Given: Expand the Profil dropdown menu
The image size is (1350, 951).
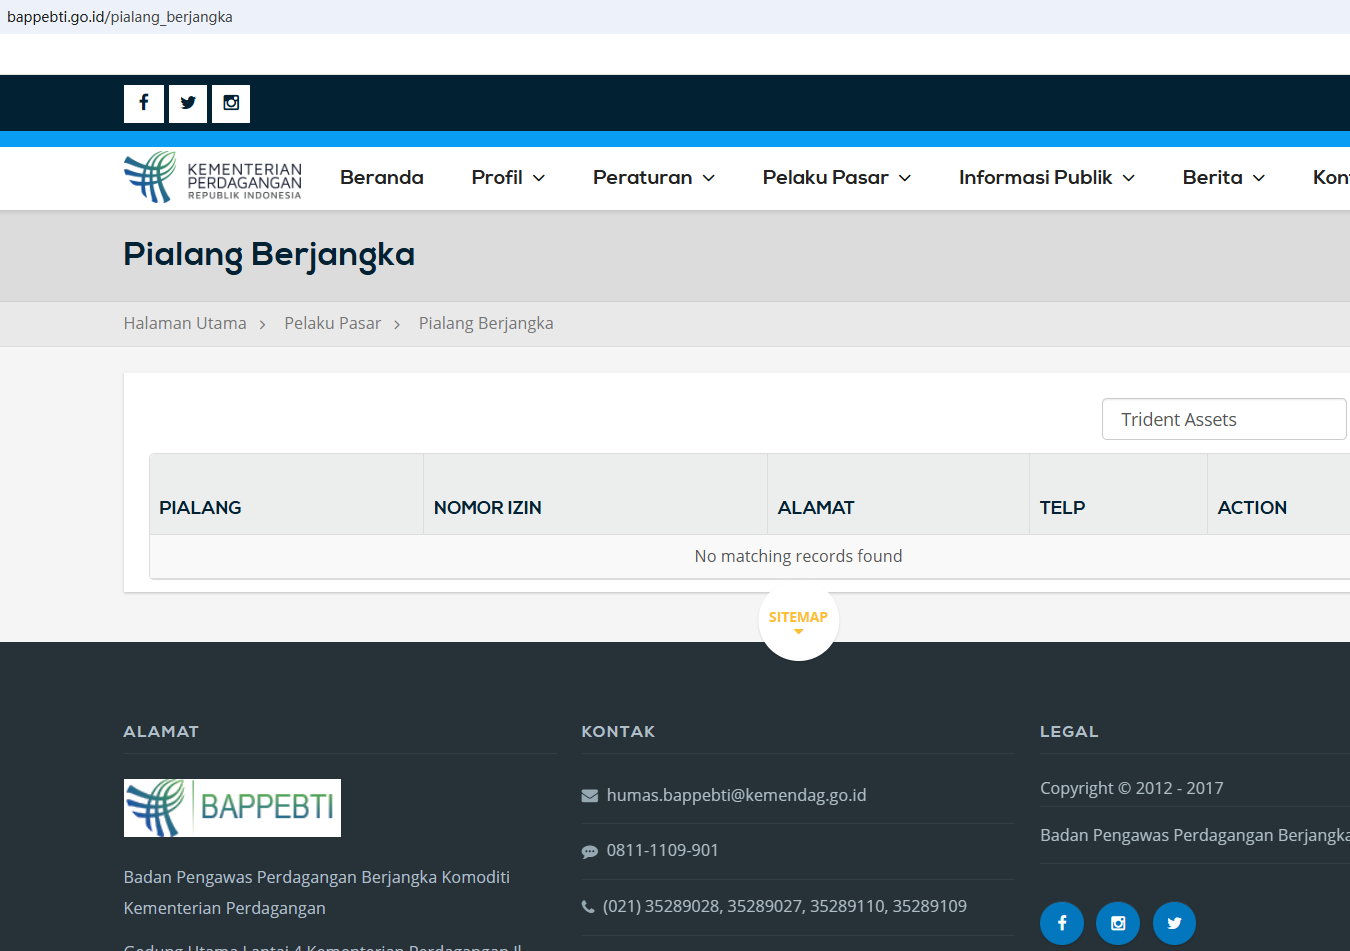Looking at the screenshot, I should click(508, 177).
